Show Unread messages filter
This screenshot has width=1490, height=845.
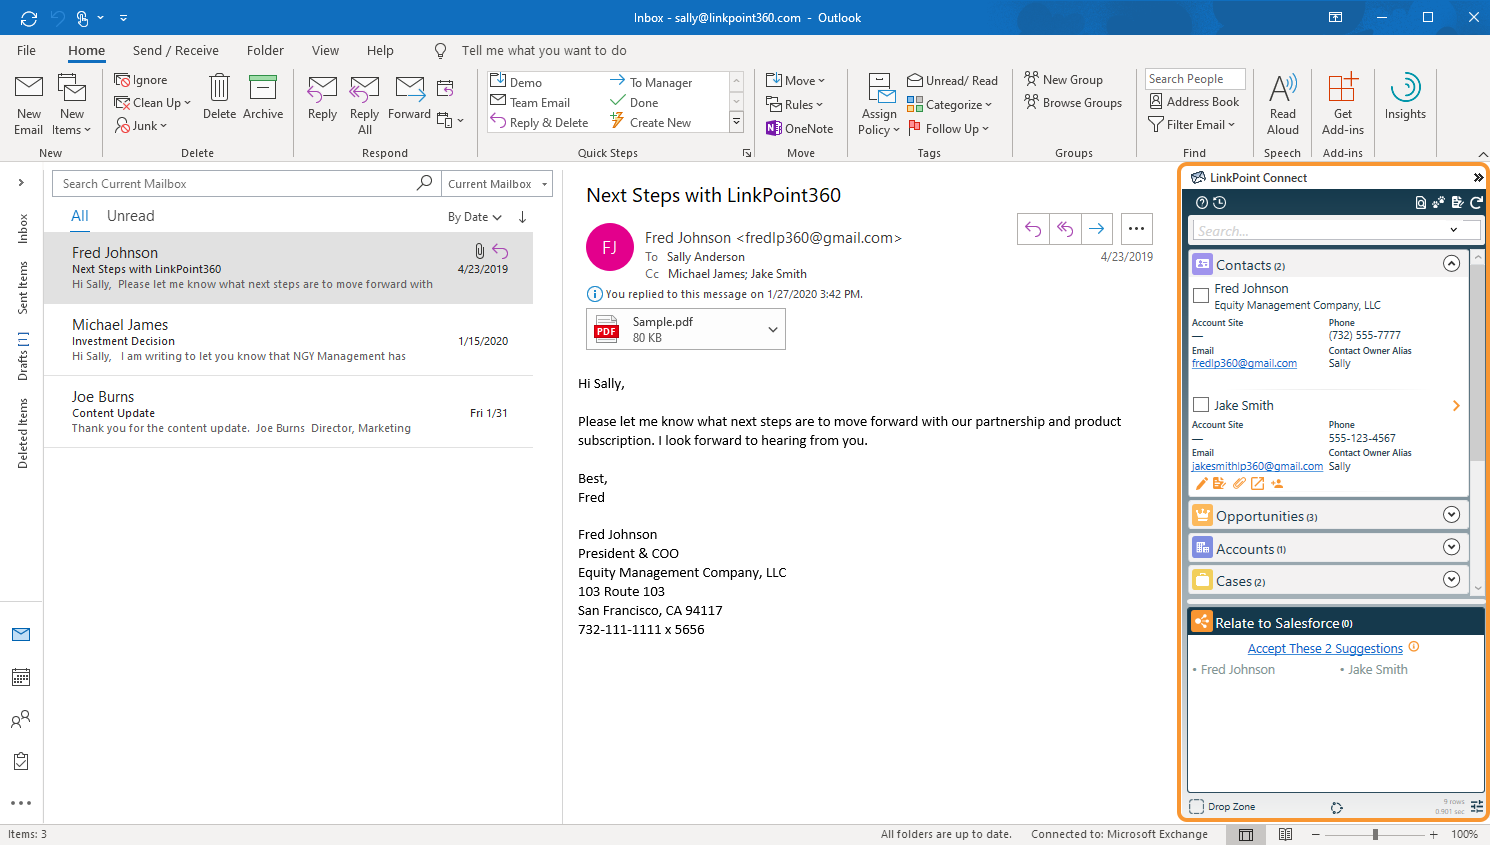[x=131, y=216]
